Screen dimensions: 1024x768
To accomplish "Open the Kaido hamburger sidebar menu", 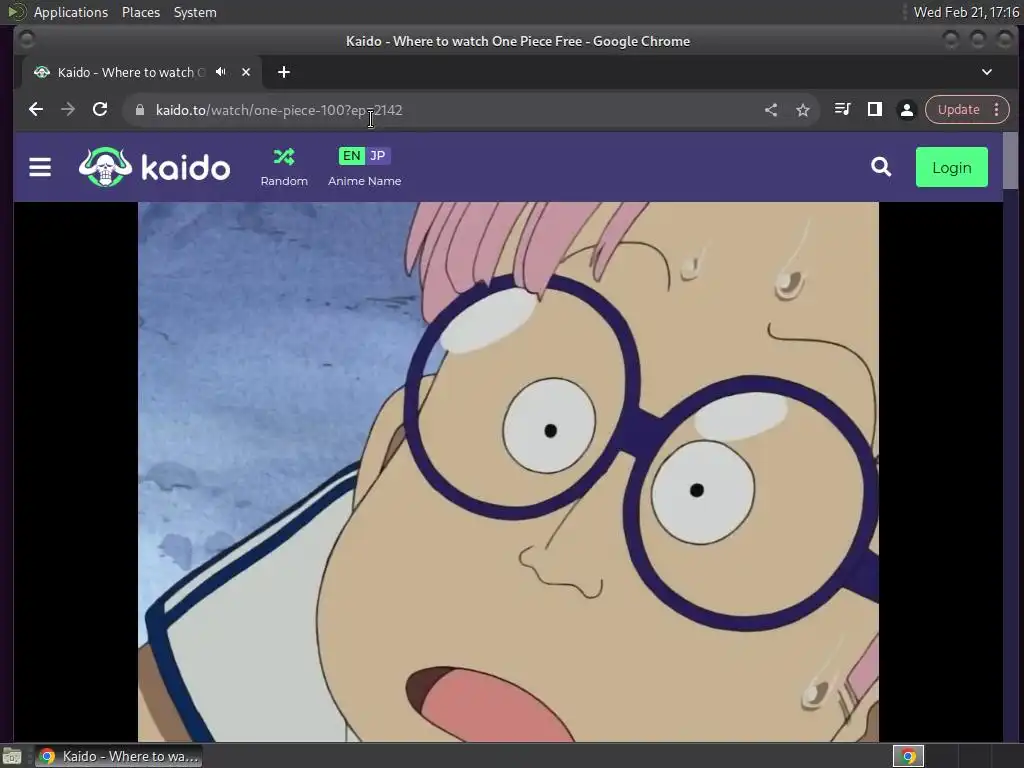I will (40, 167).
